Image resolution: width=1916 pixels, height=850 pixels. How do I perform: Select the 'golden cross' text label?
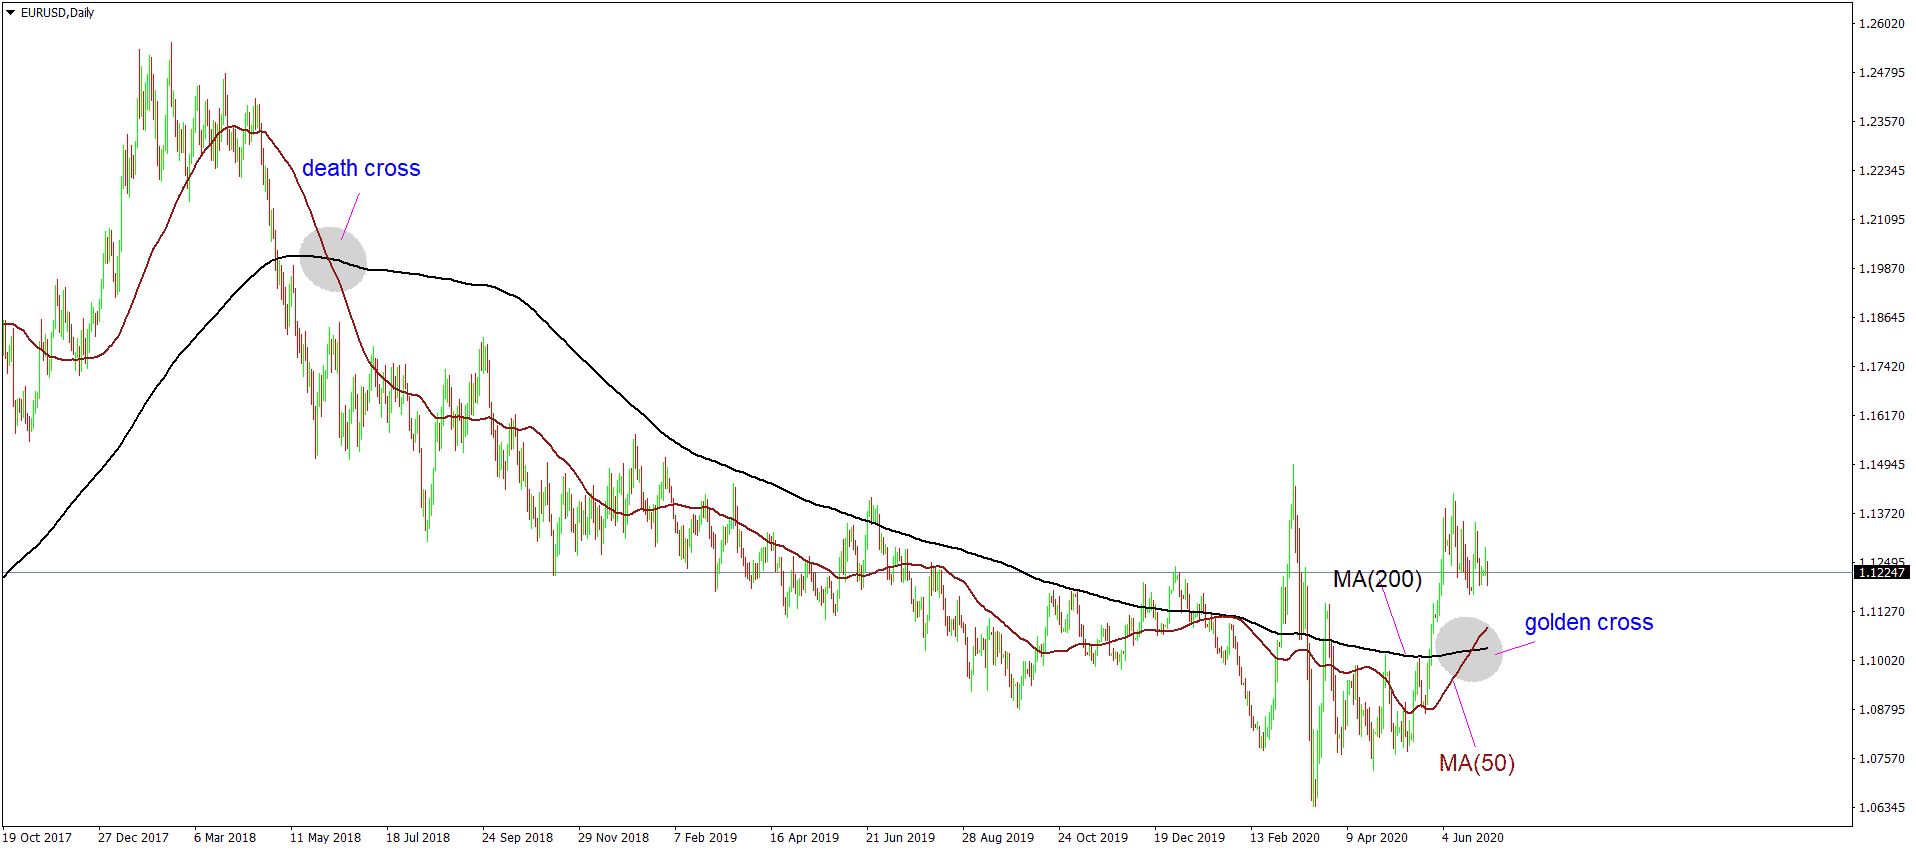pyautogui.click(x=1588, y=623)
